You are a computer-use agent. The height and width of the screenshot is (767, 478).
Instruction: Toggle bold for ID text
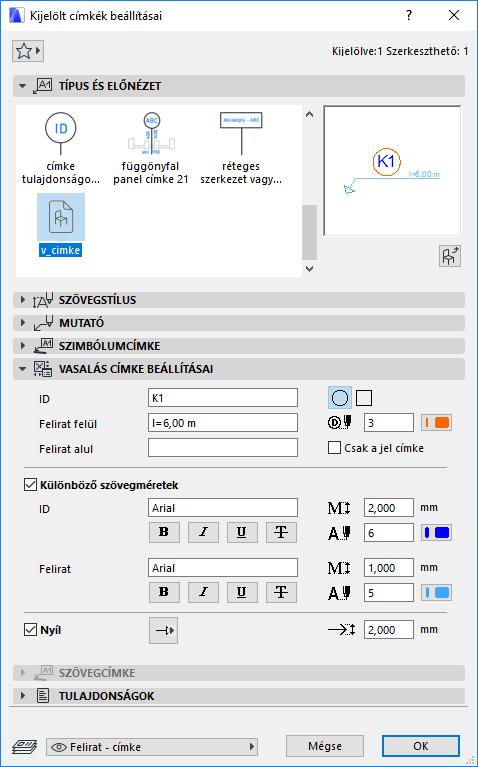click(164, 532)
